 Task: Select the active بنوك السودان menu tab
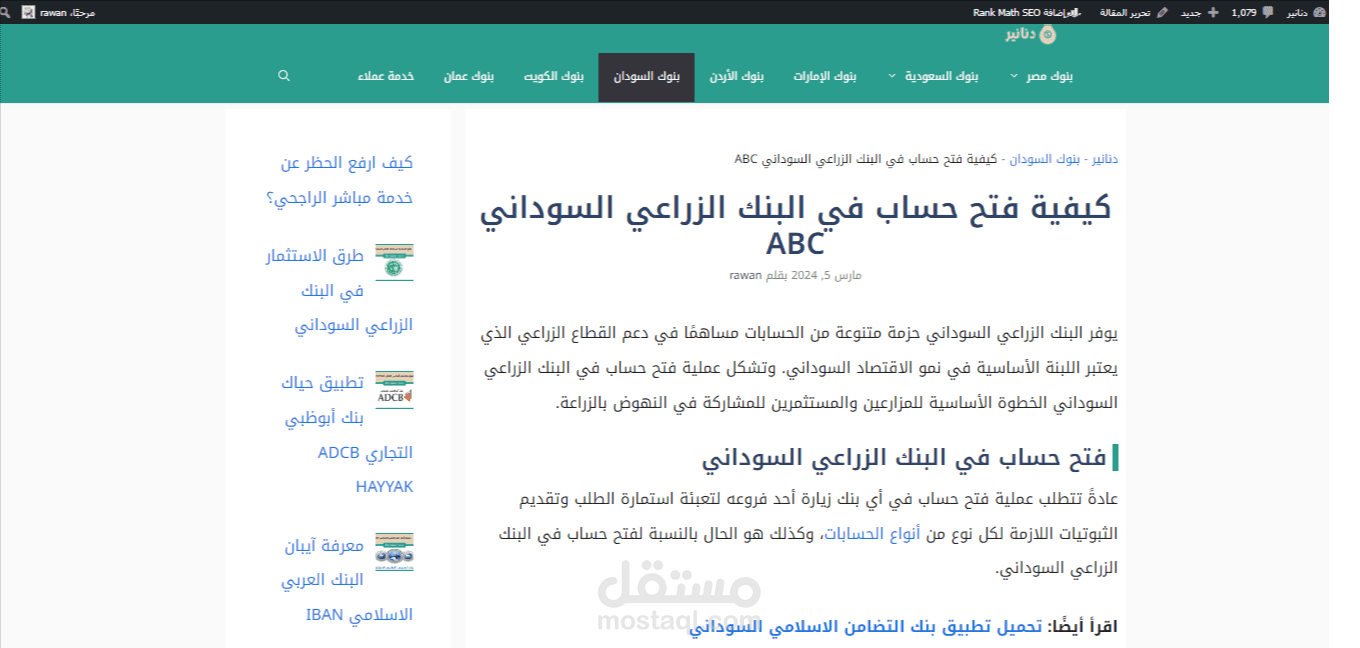pos(646,77)
